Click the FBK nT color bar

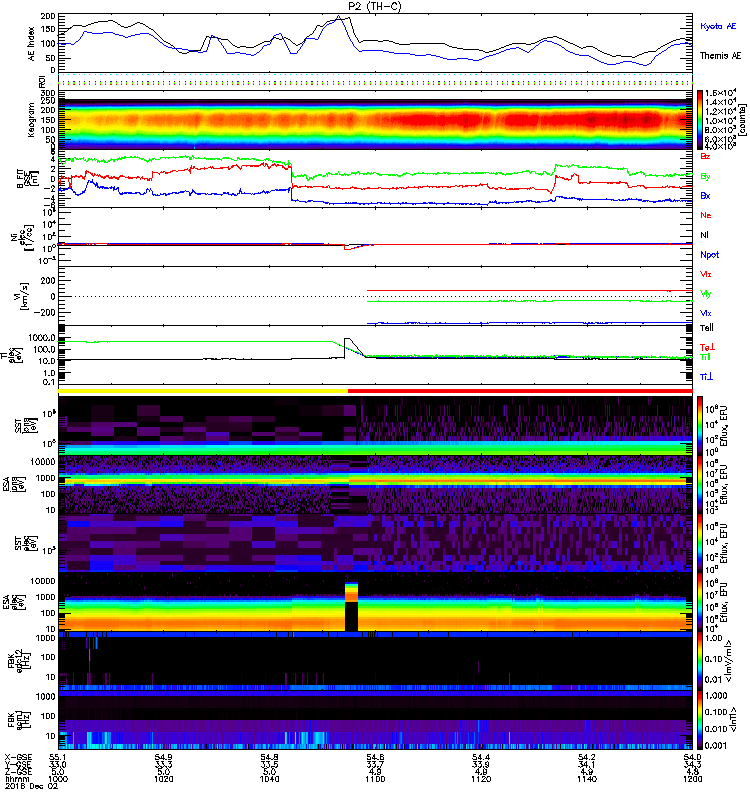pyautogui.click(x=700, y=719)
